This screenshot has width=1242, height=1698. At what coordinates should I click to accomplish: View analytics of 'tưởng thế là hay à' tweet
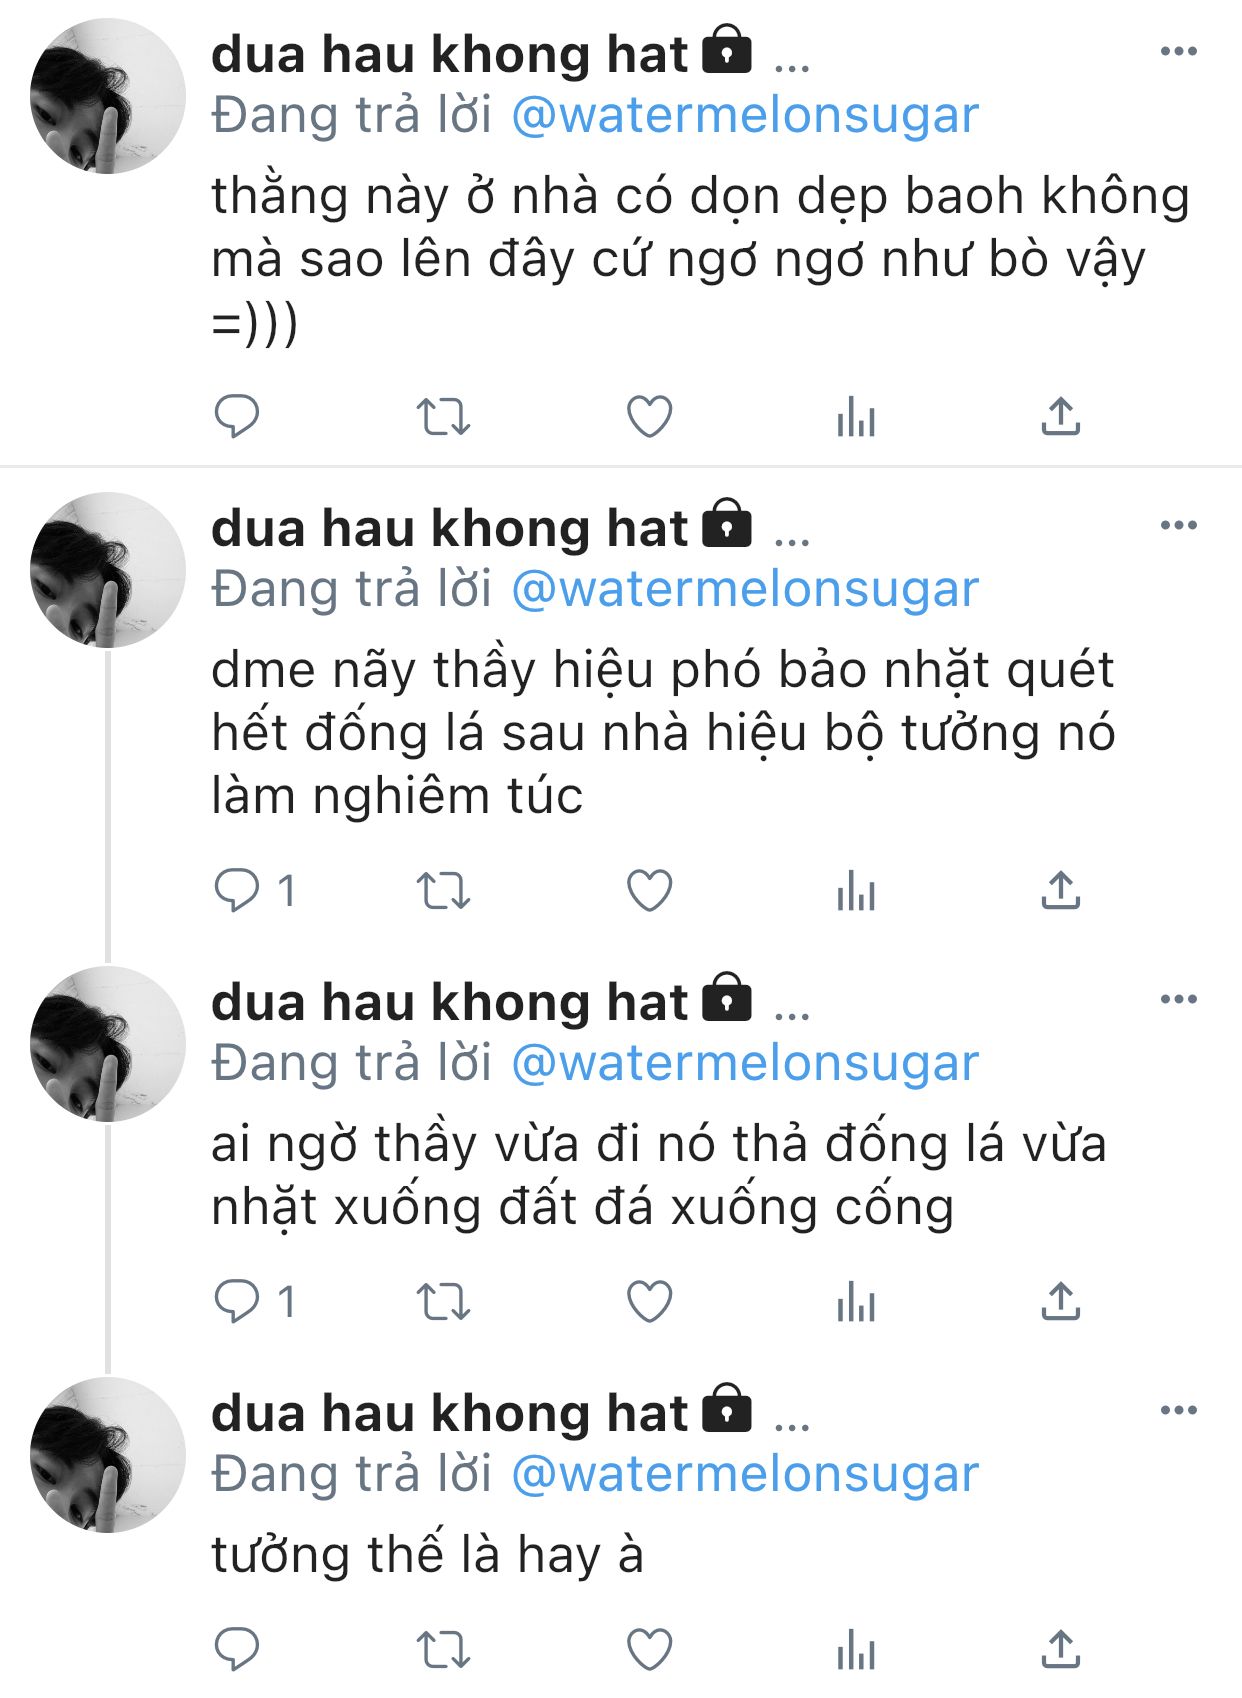coord(856,1650)
